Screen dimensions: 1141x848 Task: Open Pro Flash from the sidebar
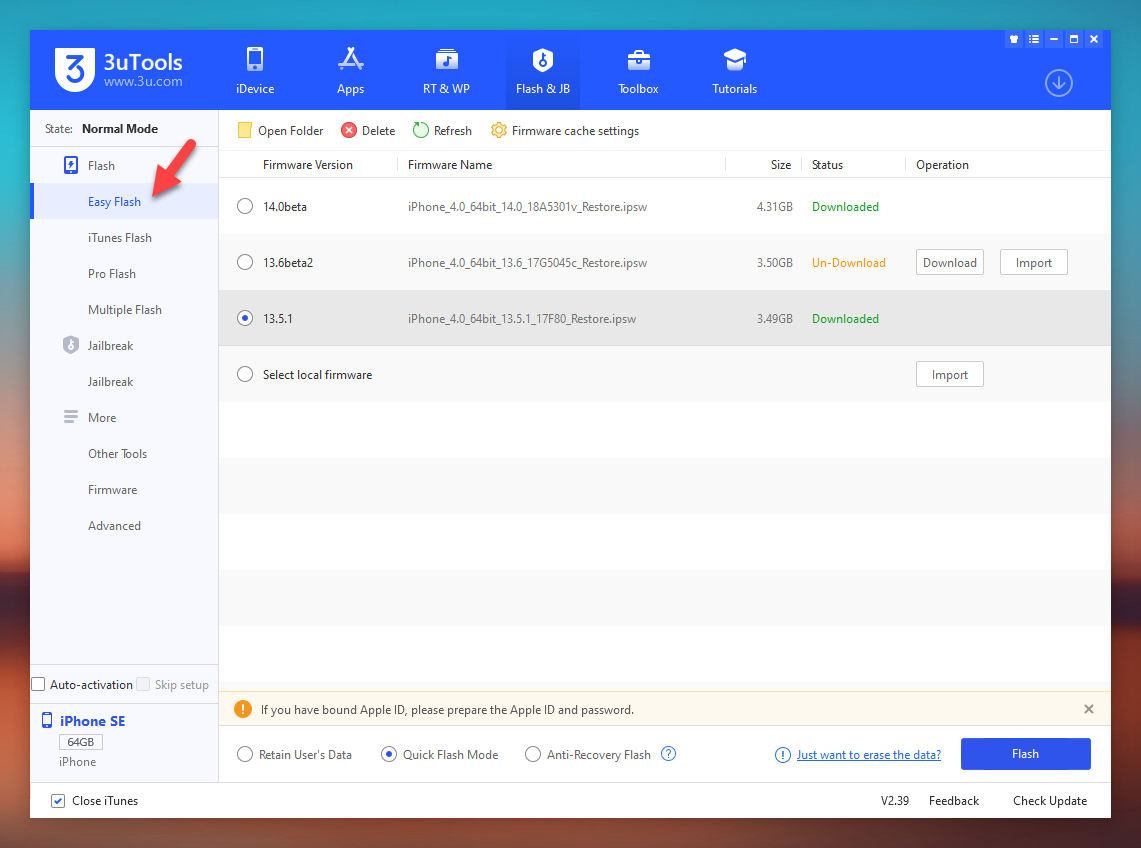point(112,274)
